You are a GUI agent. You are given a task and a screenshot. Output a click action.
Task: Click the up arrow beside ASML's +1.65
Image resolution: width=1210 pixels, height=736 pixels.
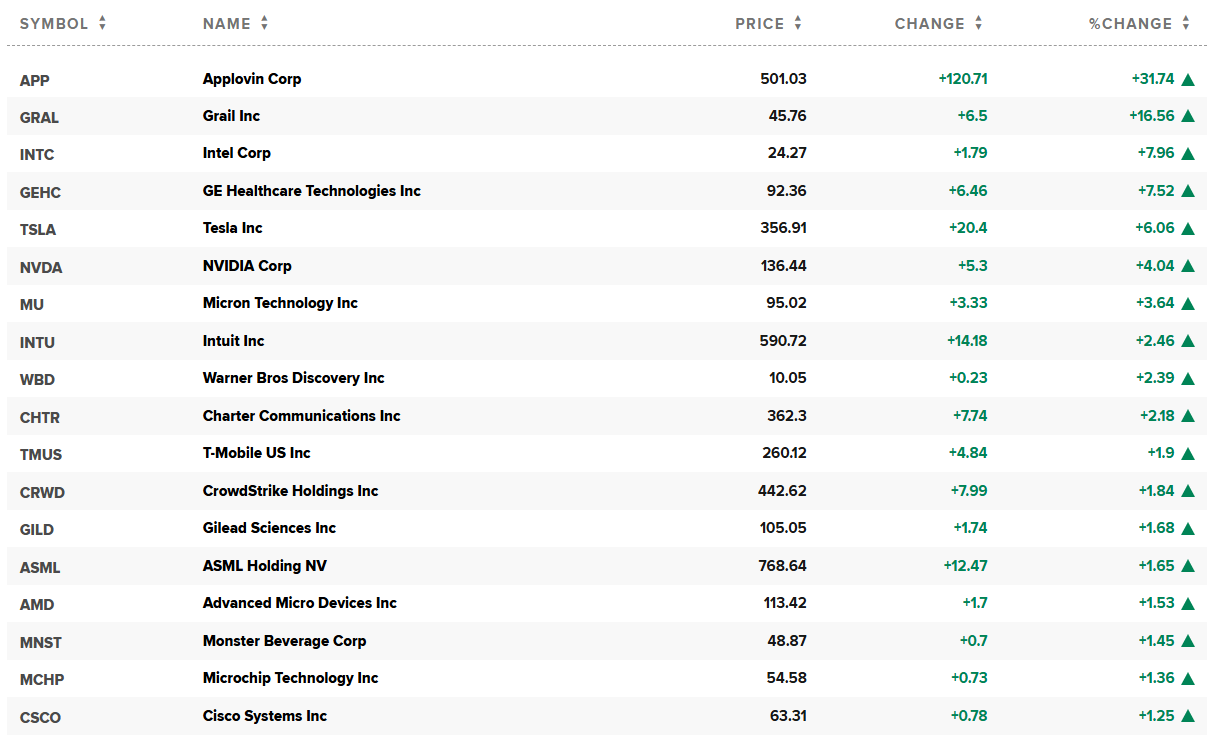(x=1188, y=566)
